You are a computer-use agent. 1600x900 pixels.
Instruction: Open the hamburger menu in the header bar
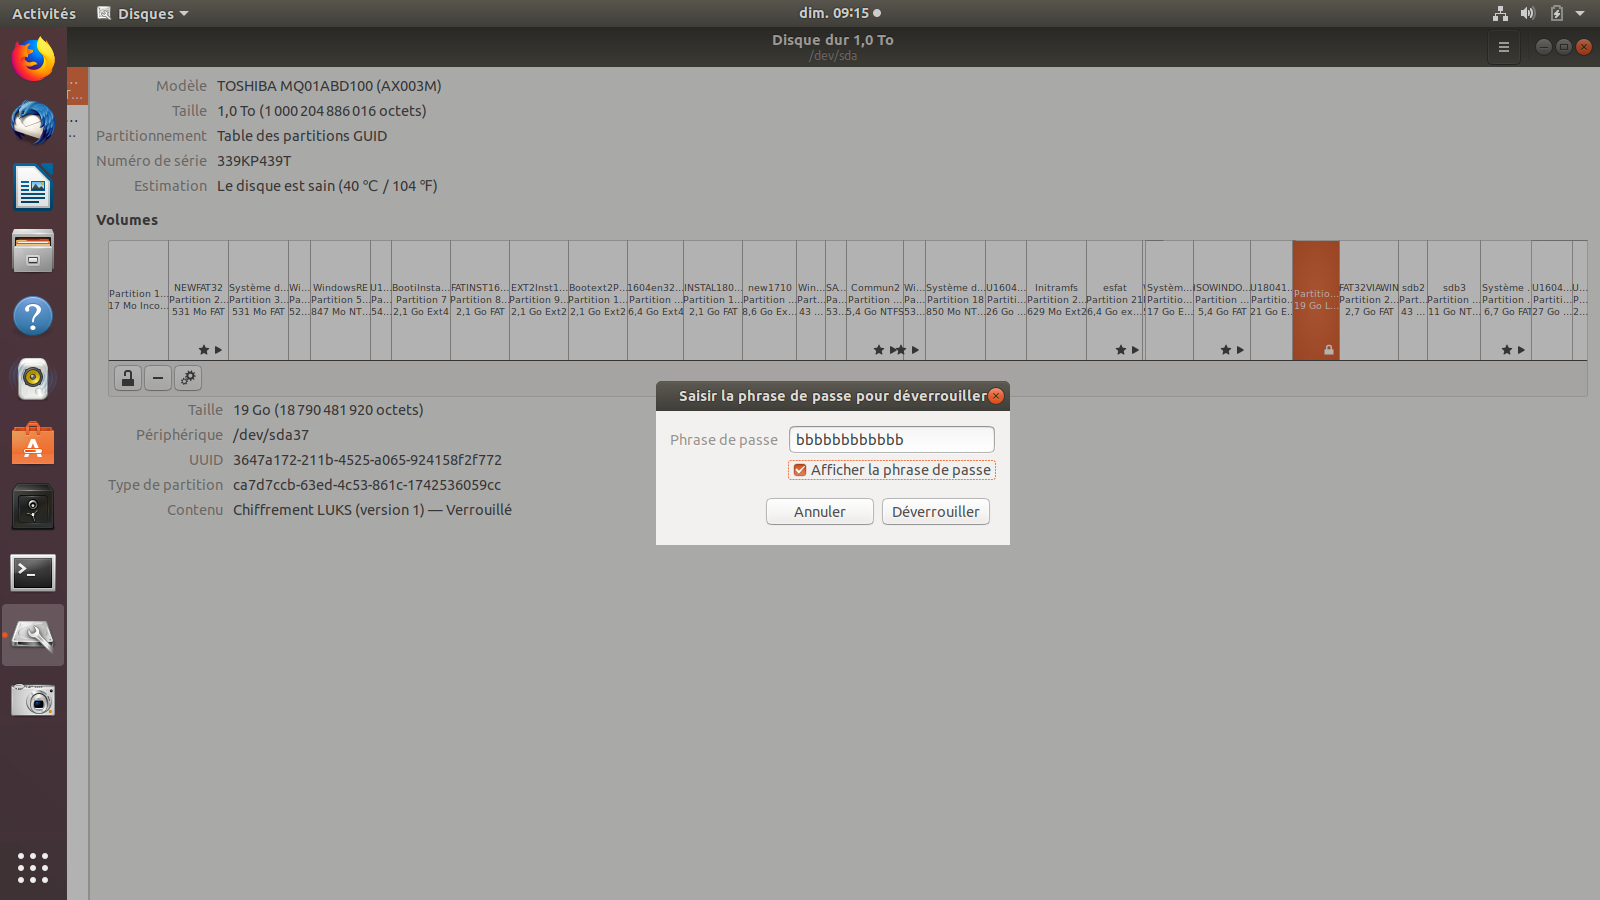click(1503, 47)
